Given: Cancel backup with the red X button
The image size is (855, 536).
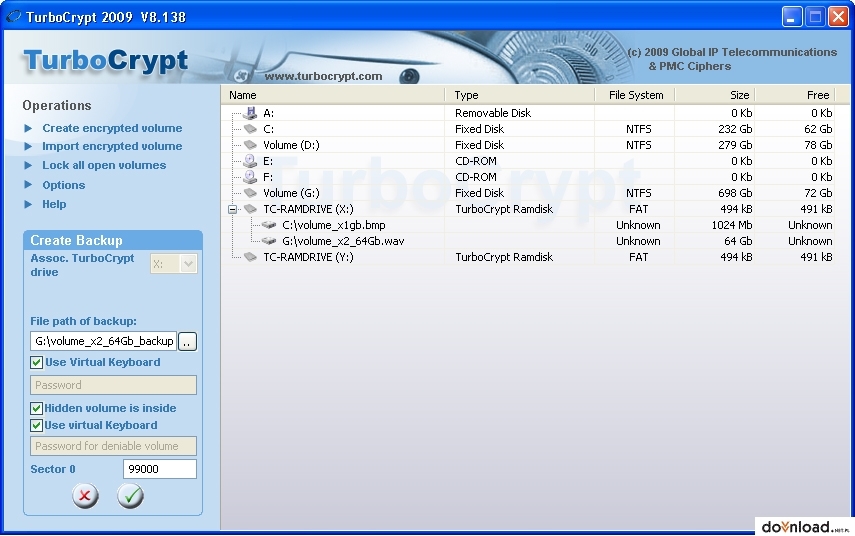Looking at the screenshot, I should pos(85,496).
